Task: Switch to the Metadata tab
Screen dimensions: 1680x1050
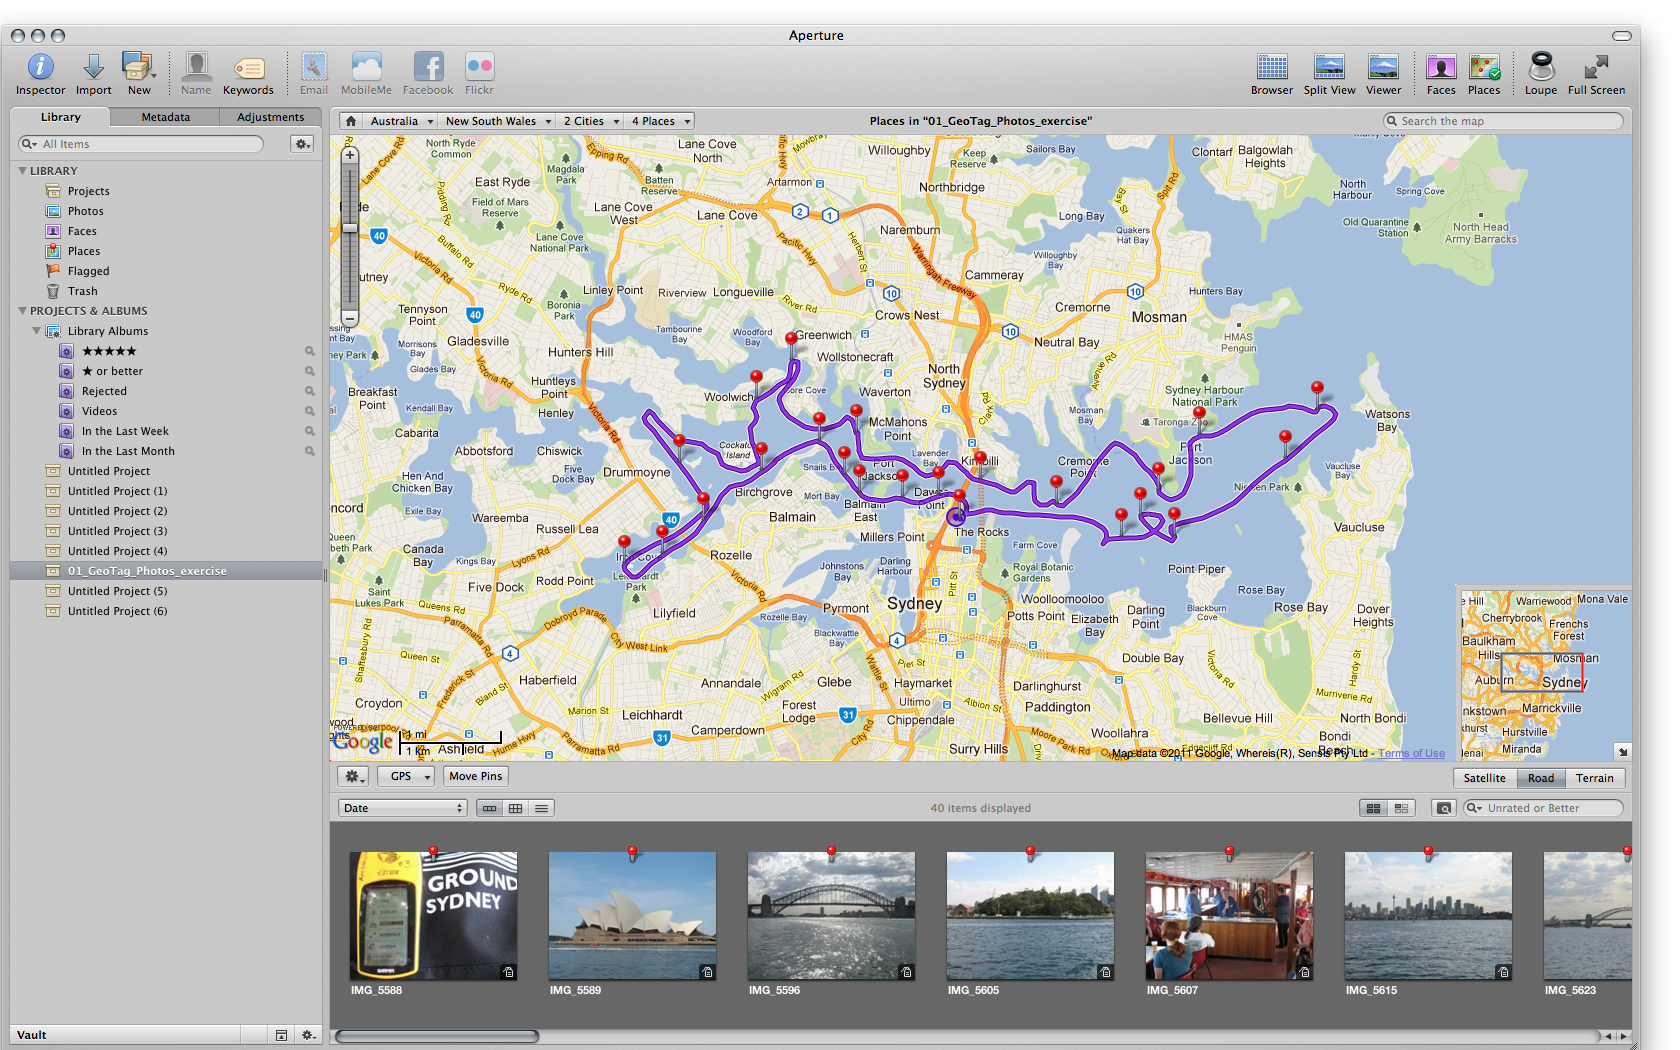Action: [x=165, y=117]
